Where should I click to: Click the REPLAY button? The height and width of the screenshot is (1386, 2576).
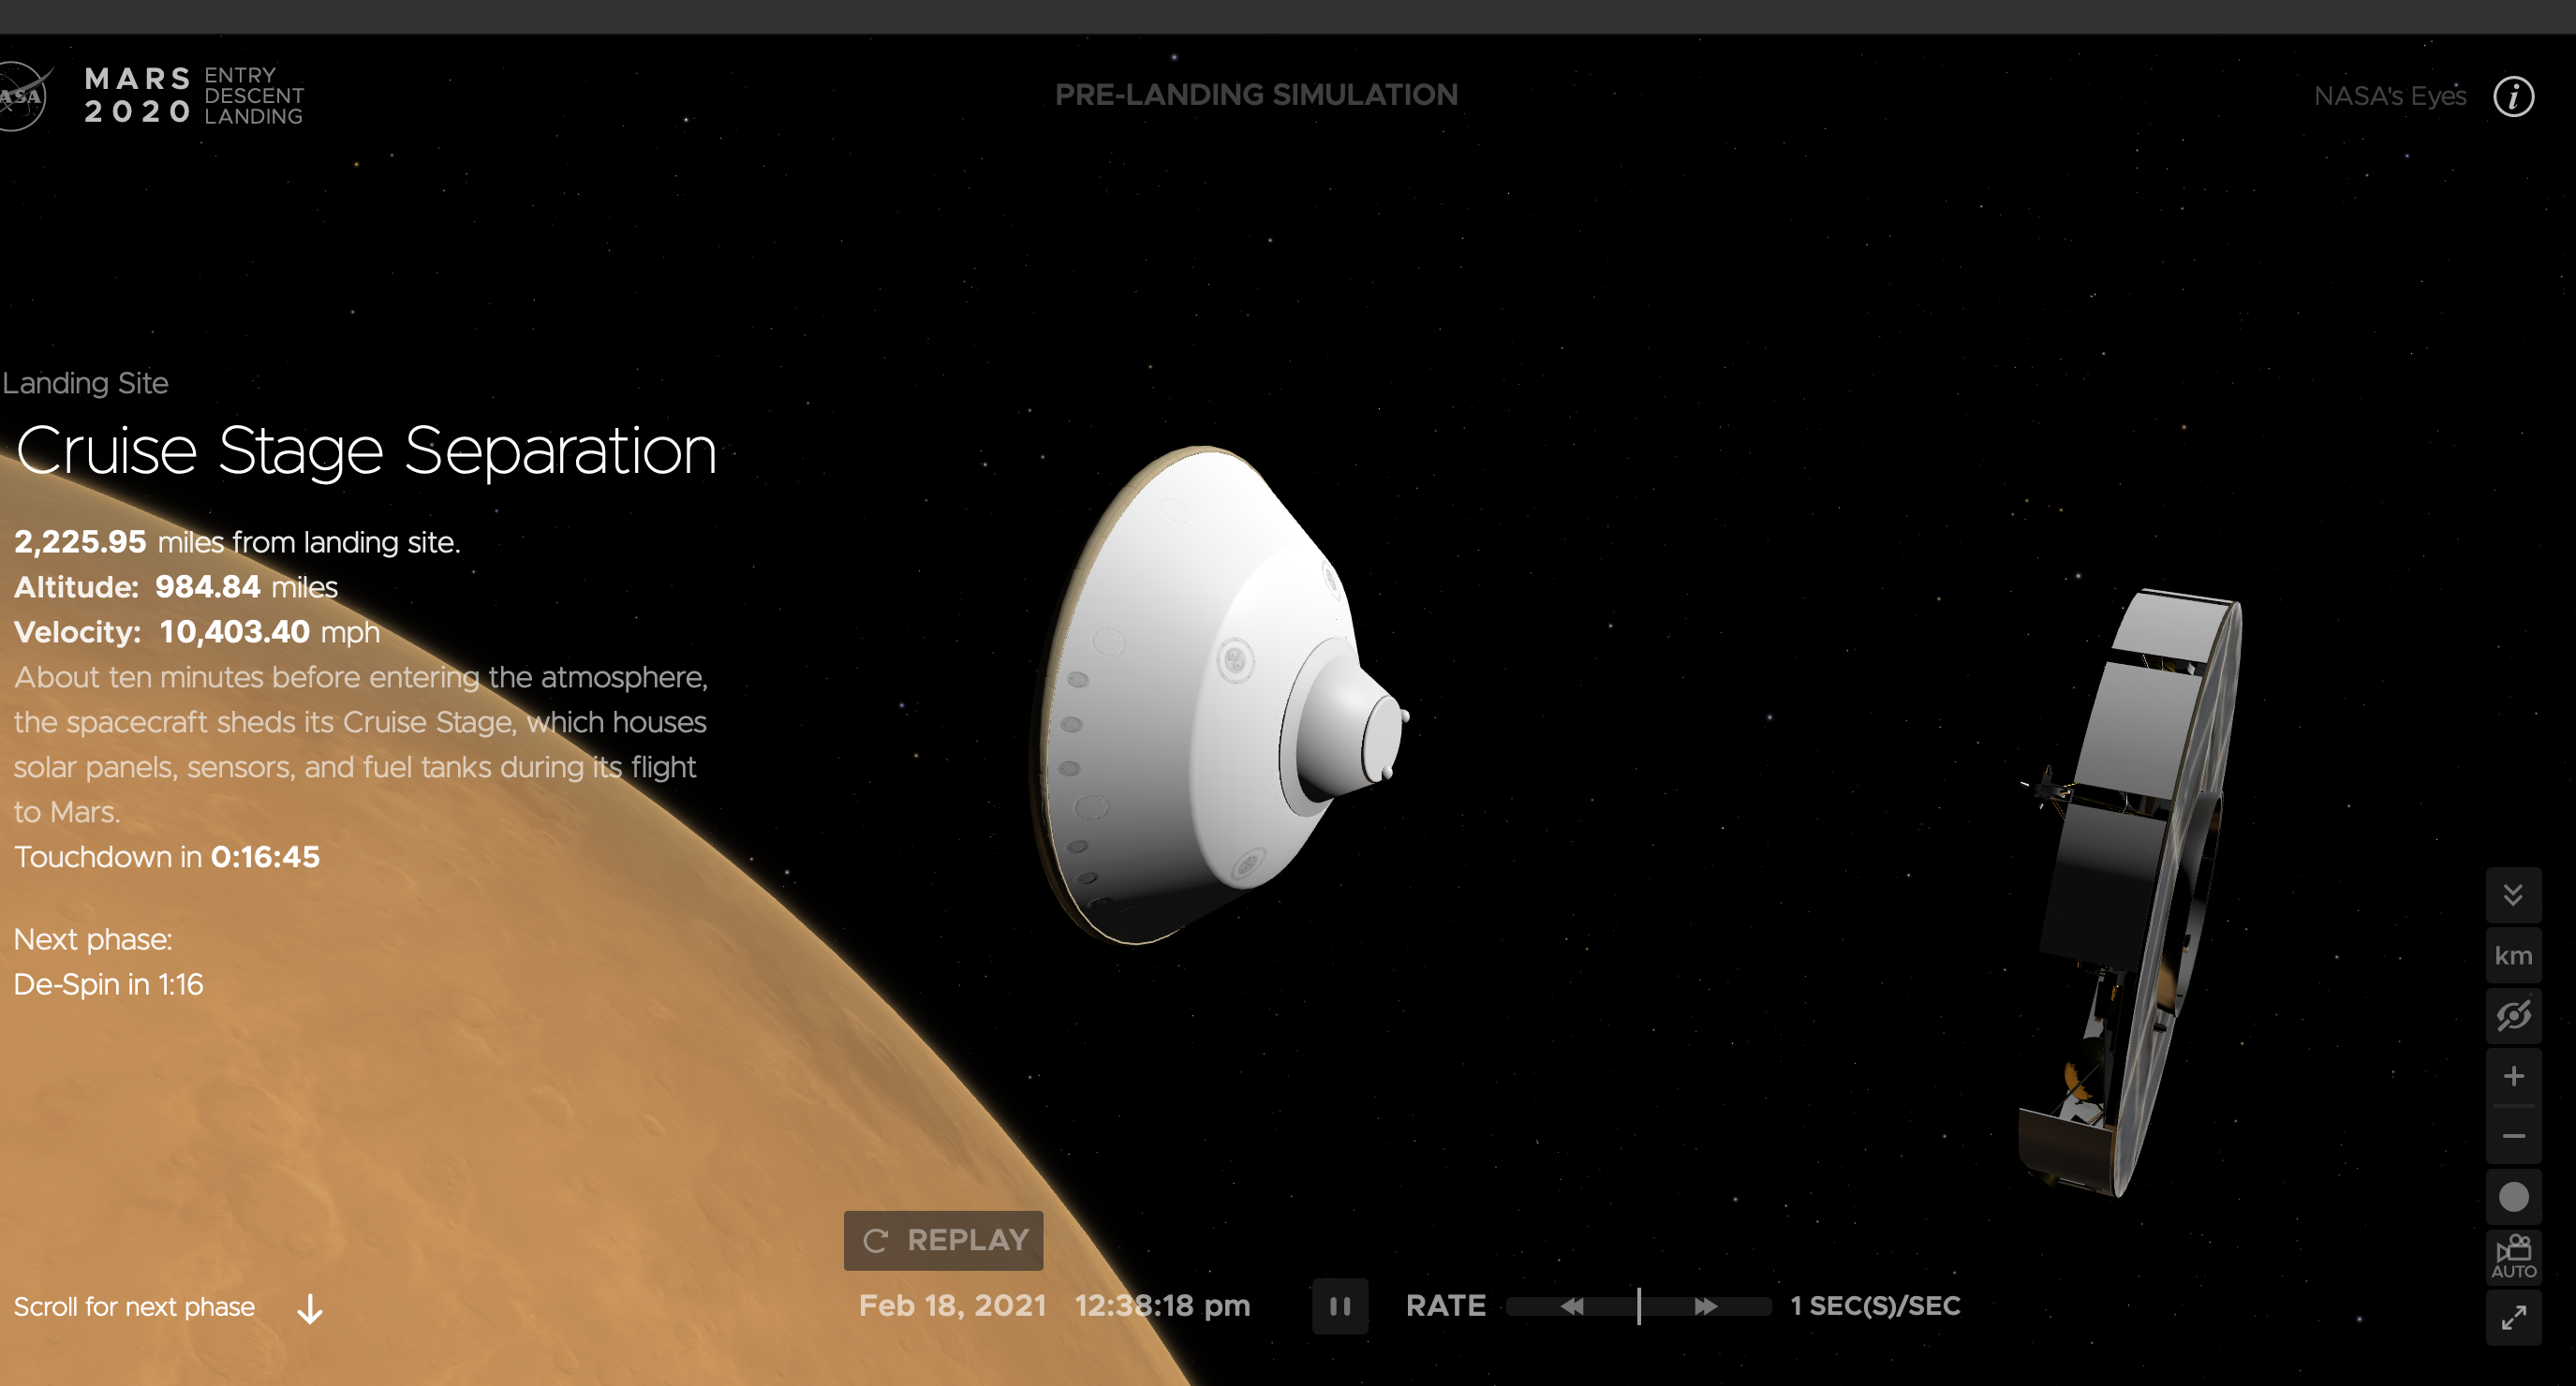tap(943, 1240)
